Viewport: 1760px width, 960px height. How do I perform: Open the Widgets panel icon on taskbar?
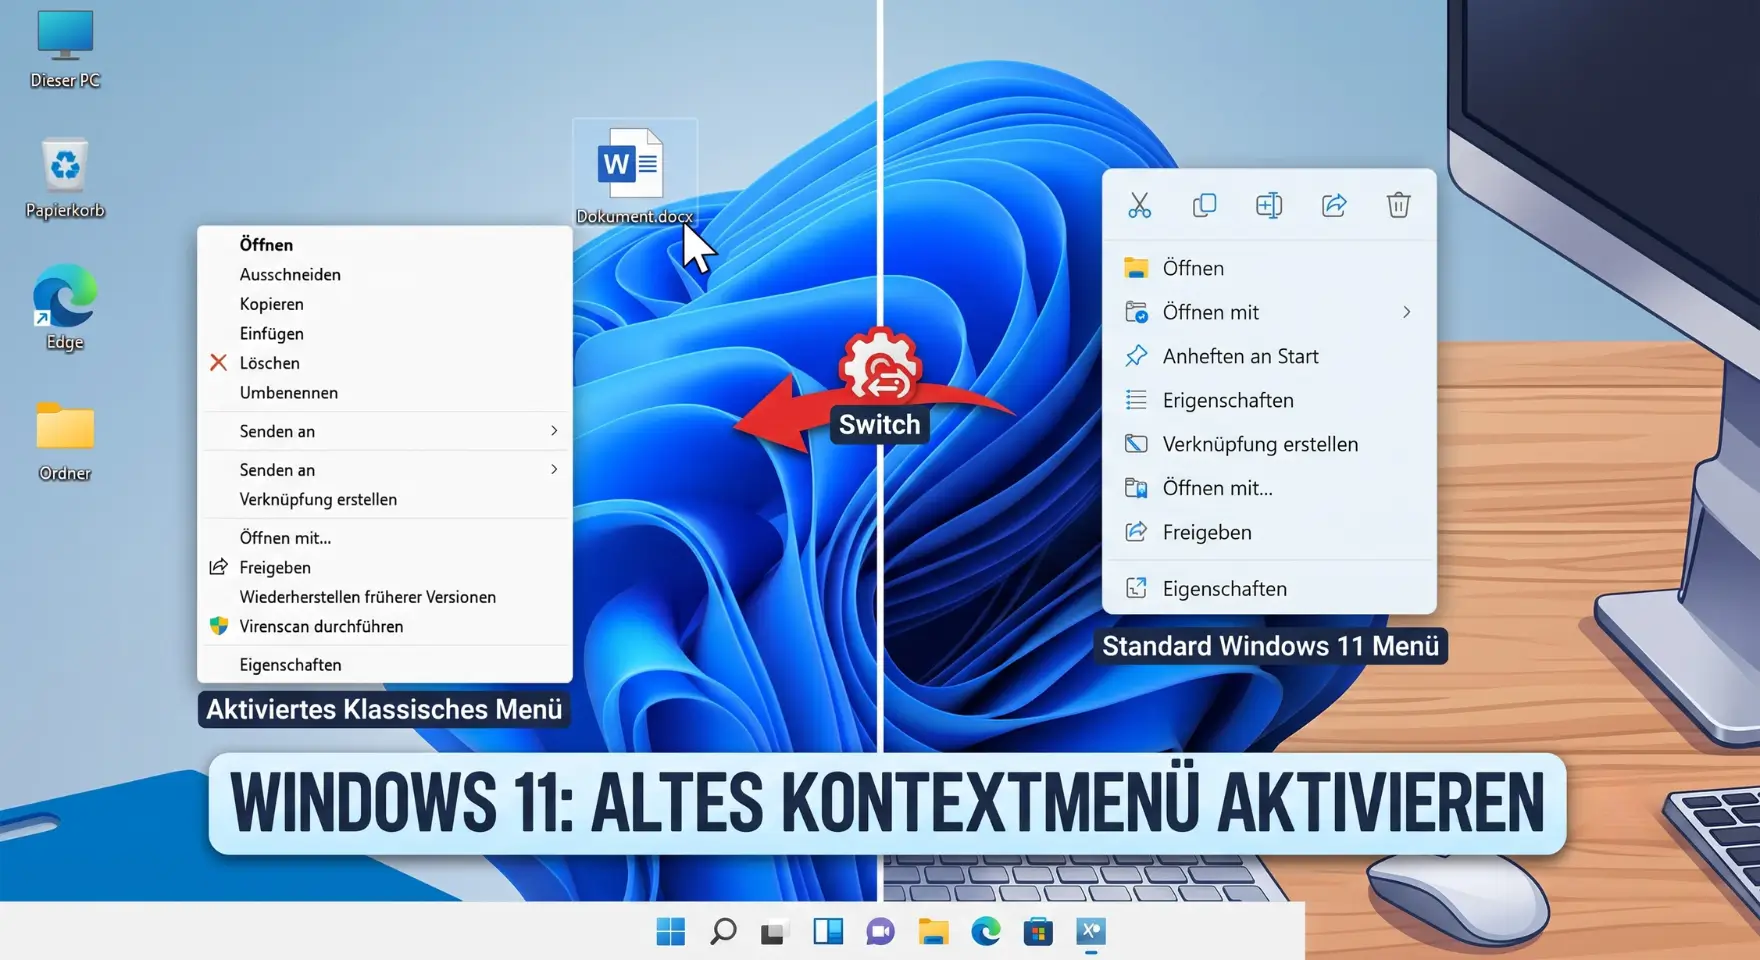pos(828,932)
